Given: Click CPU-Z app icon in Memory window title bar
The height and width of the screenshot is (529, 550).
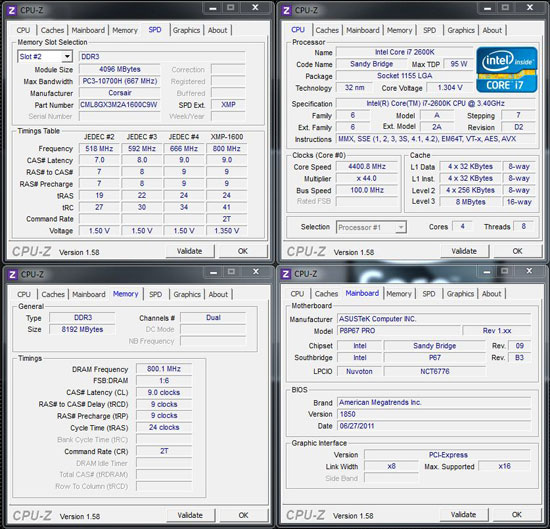Looking at the screenshot, I should (x=12, y=274).
